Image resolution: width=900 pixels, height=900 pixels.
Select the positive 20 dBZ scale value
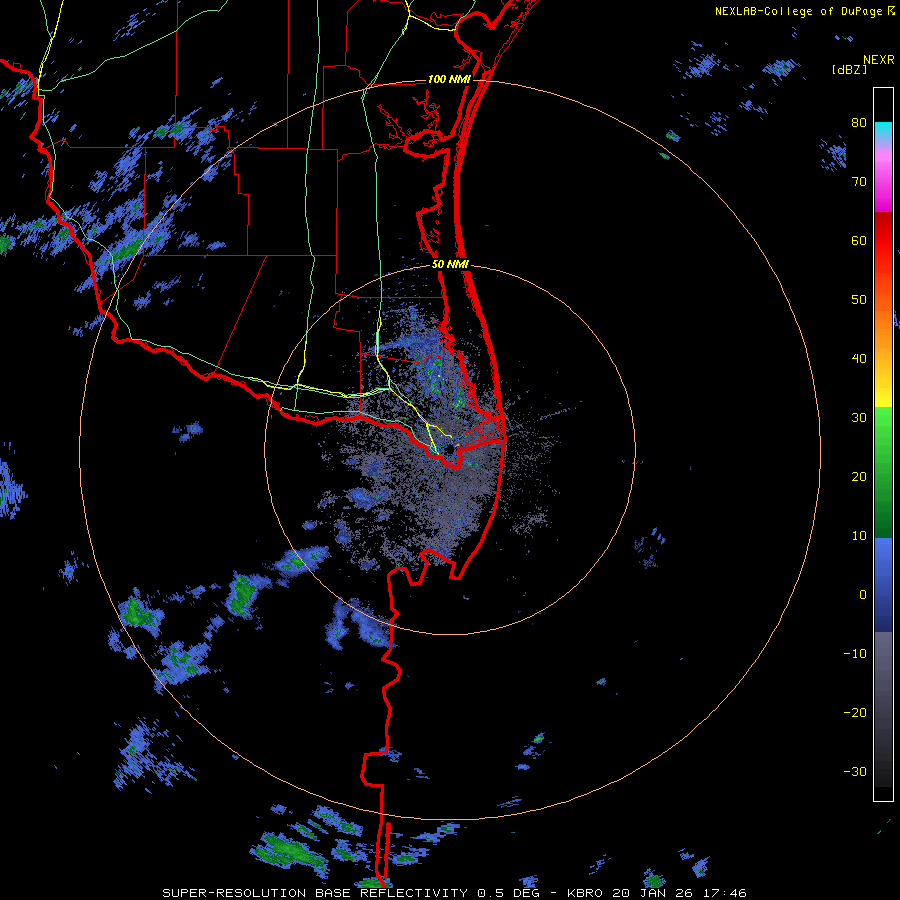click(x=859, y=476)
